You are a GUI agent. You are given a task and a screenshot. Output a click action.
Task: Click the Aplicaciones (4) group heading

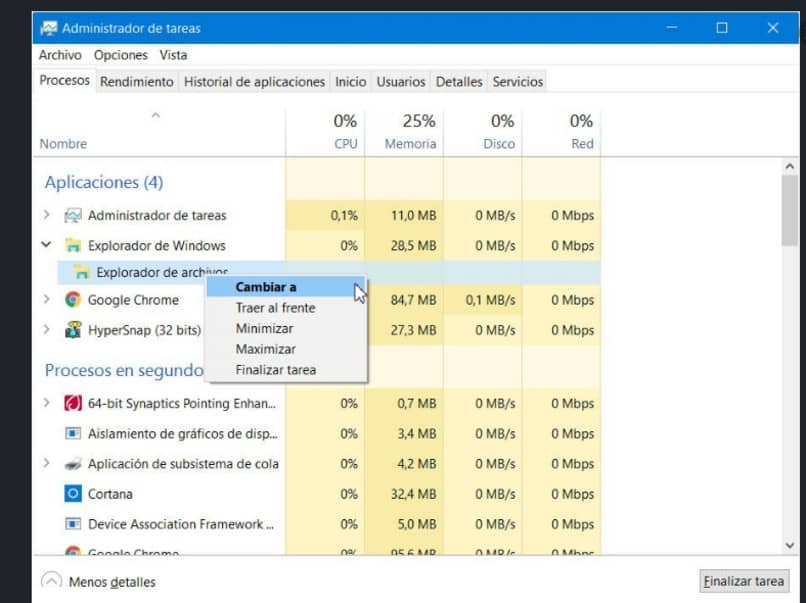(104, 182)
